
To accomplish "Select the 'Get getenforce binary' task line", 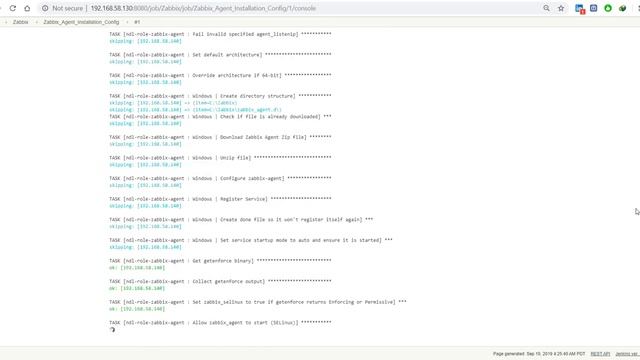I will (x=220, y=261).
